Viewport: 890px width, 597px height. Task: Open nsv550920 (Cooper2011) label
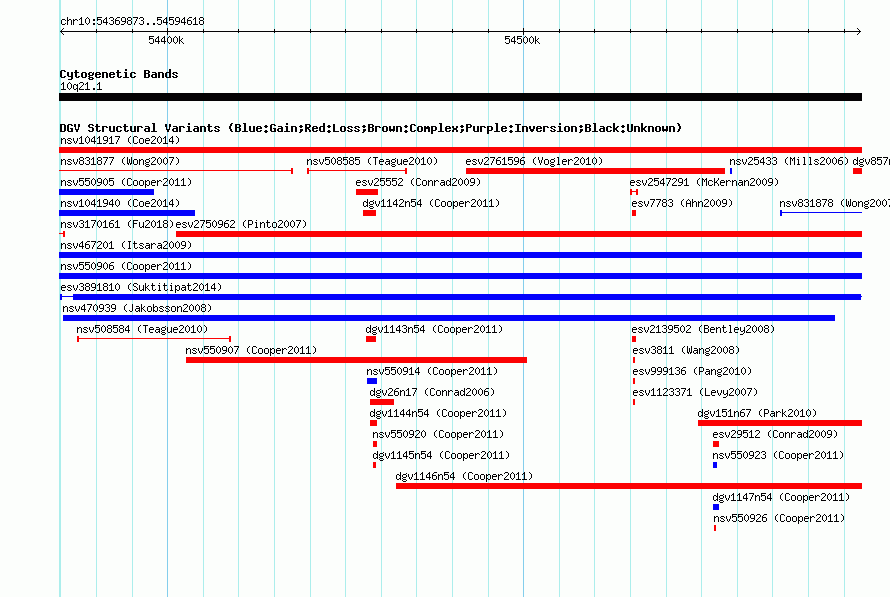438,434
